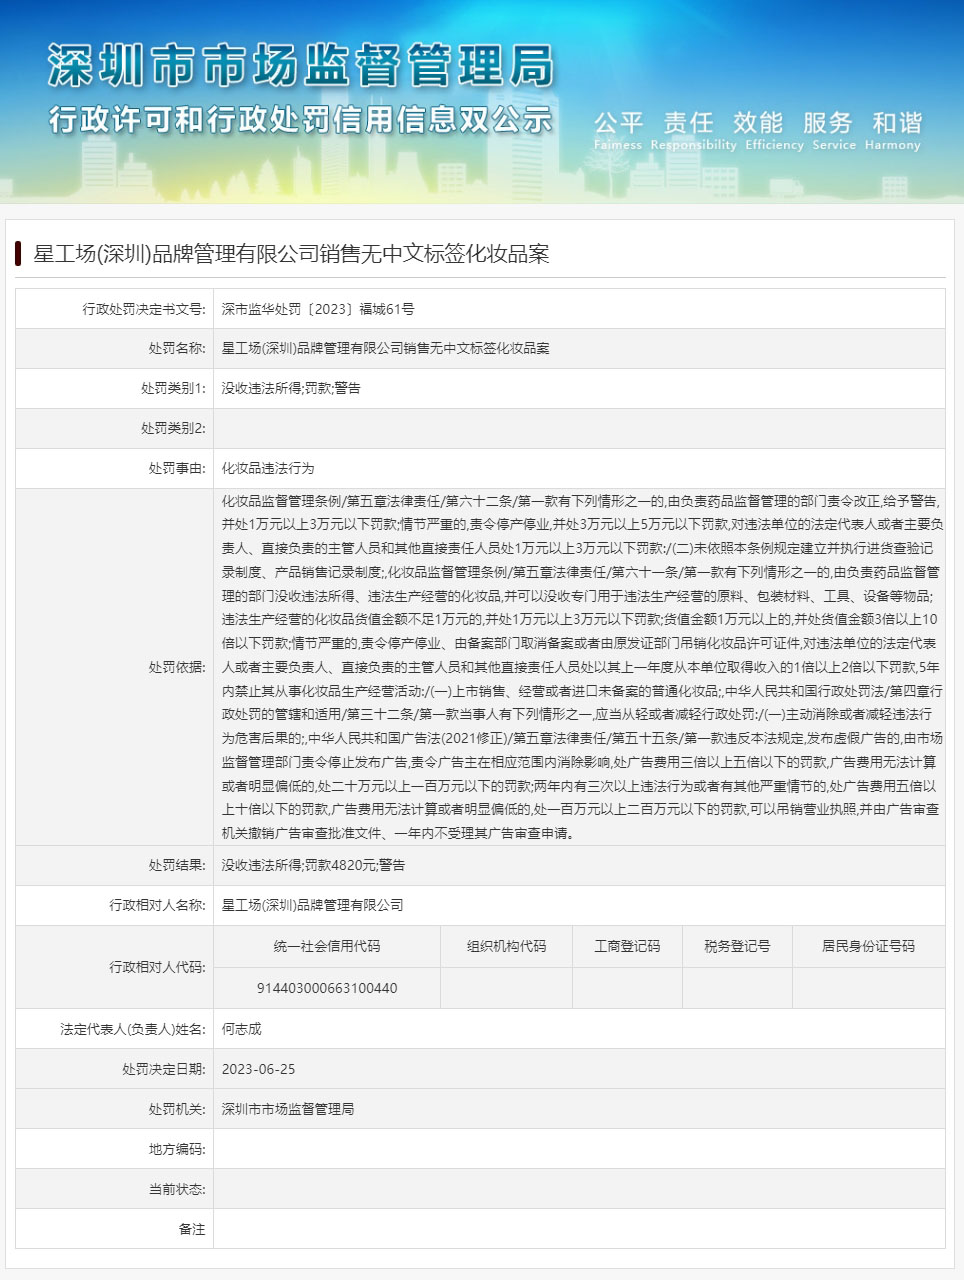
Task: Select legal representative name 何志成
Action: pyautogui.click(x=241, y=1029)
